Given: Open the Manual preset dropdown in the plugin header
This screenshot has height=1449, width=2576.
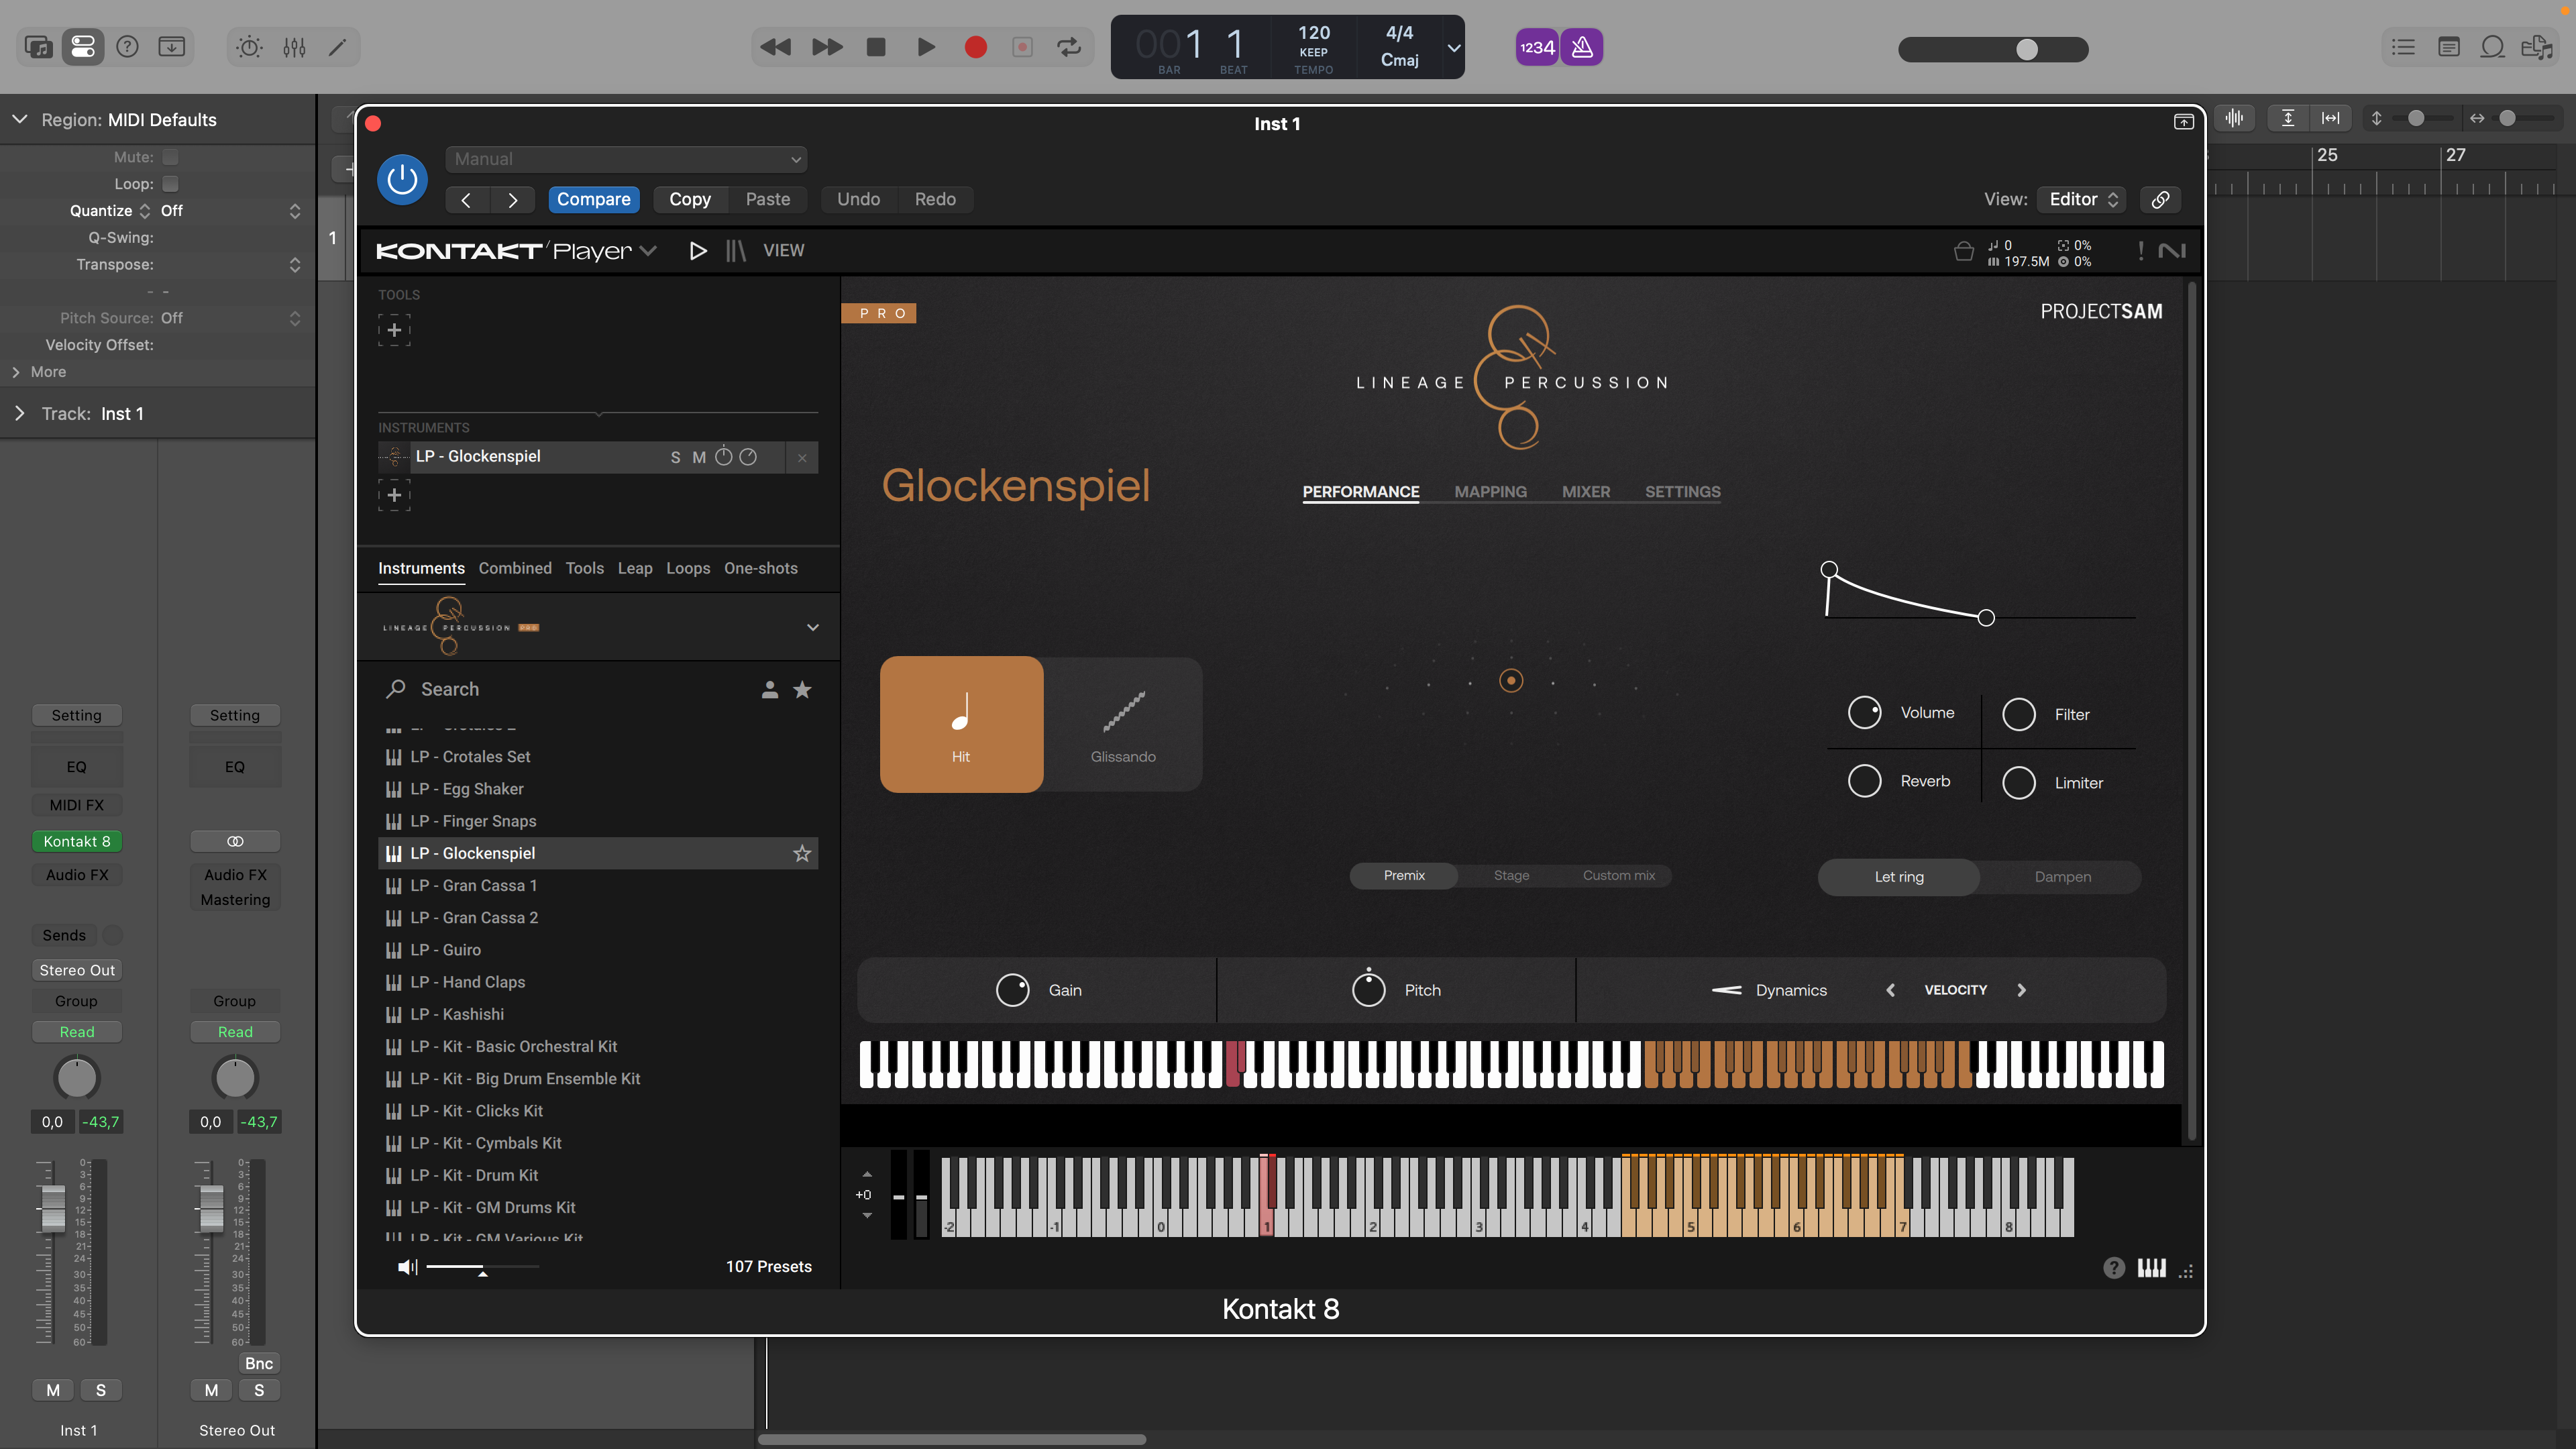Looking at the screenshot, I should tap(626, 158).
